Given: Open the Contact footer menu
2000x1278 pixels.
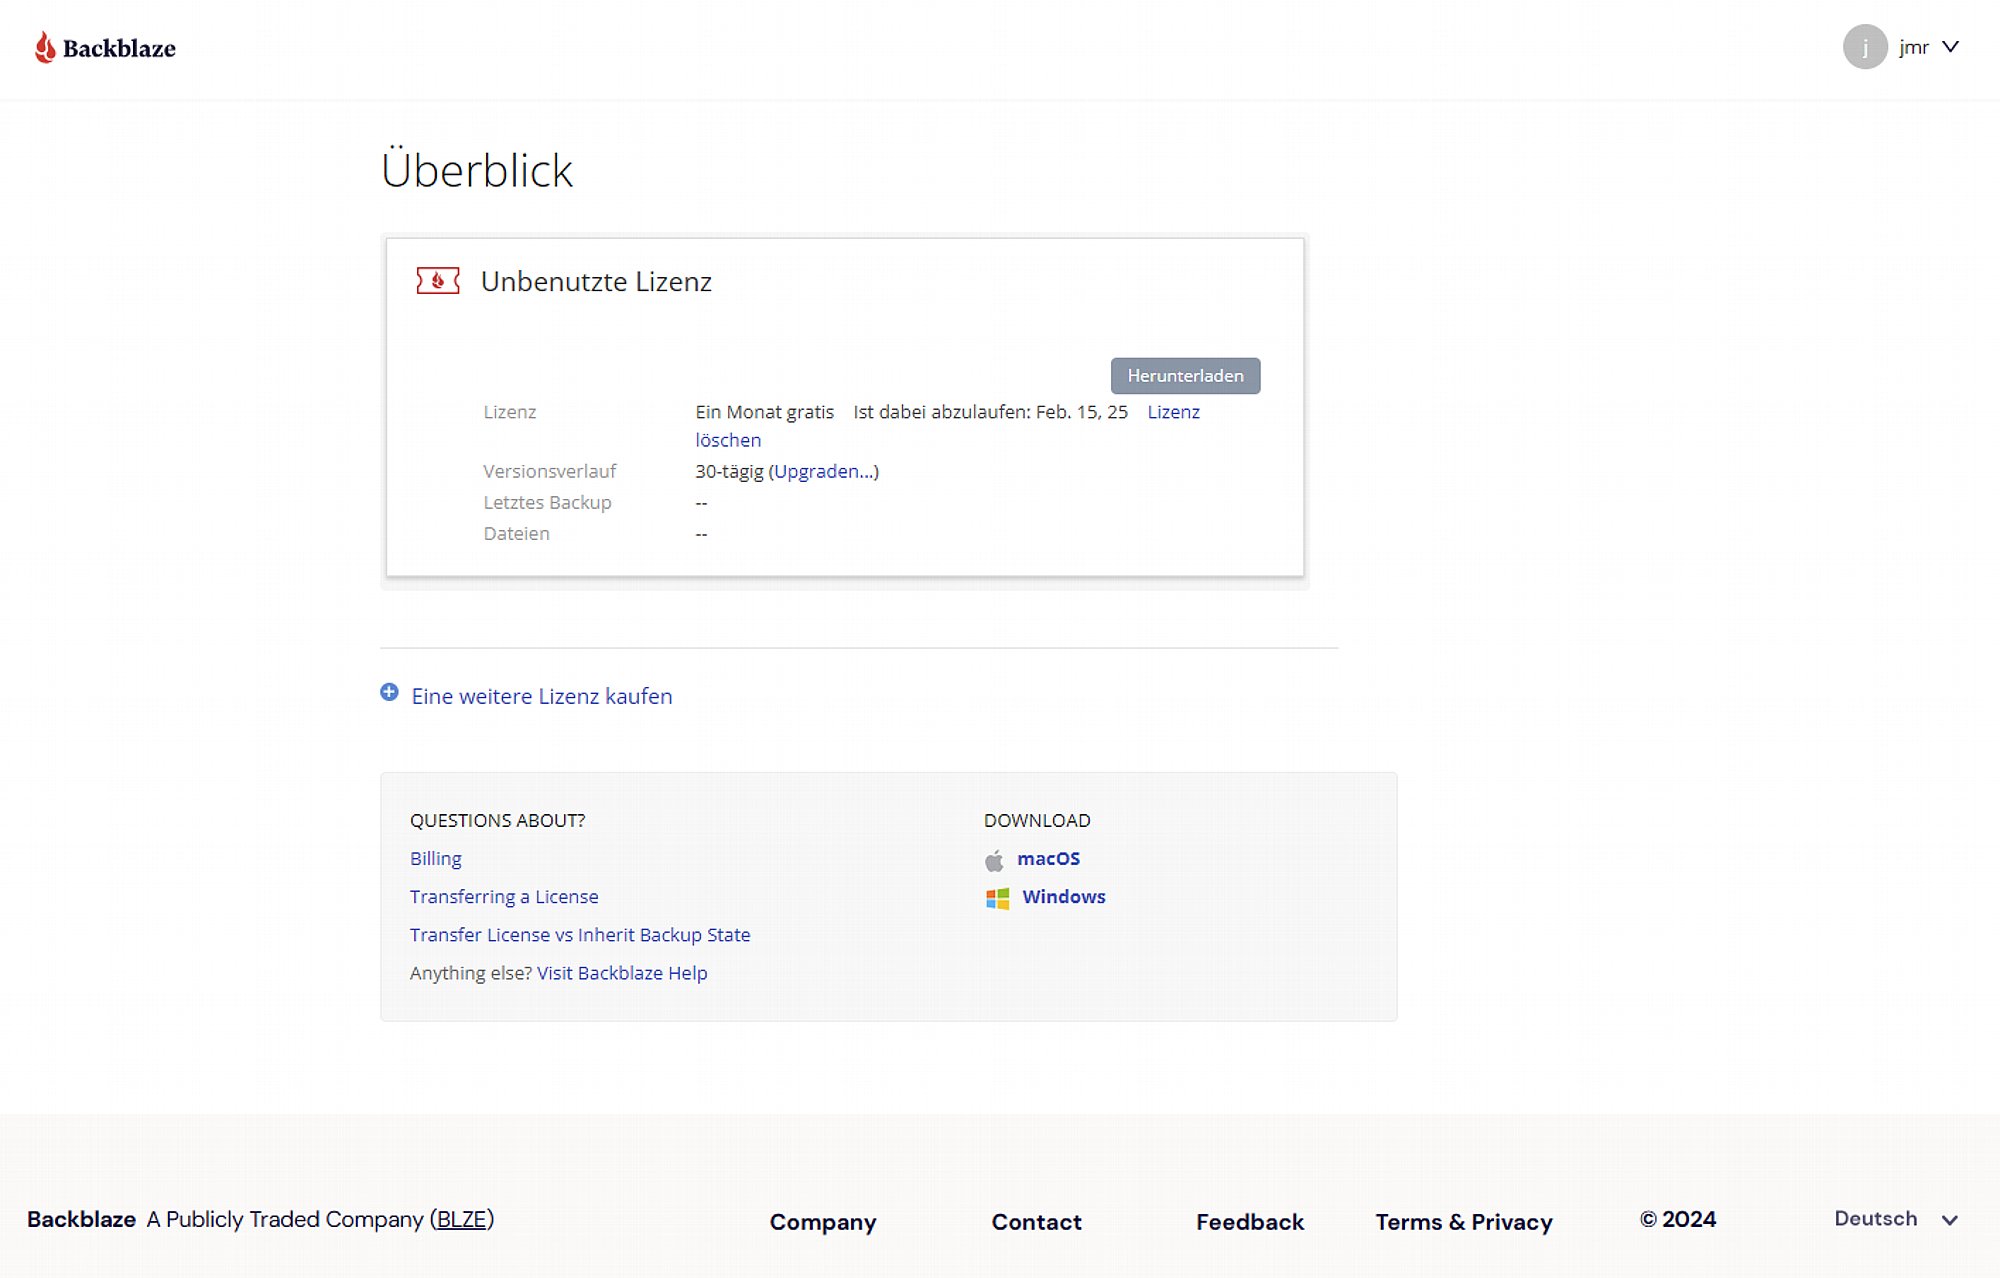Looking at the screenshot, I should tap(1037, 1222).
